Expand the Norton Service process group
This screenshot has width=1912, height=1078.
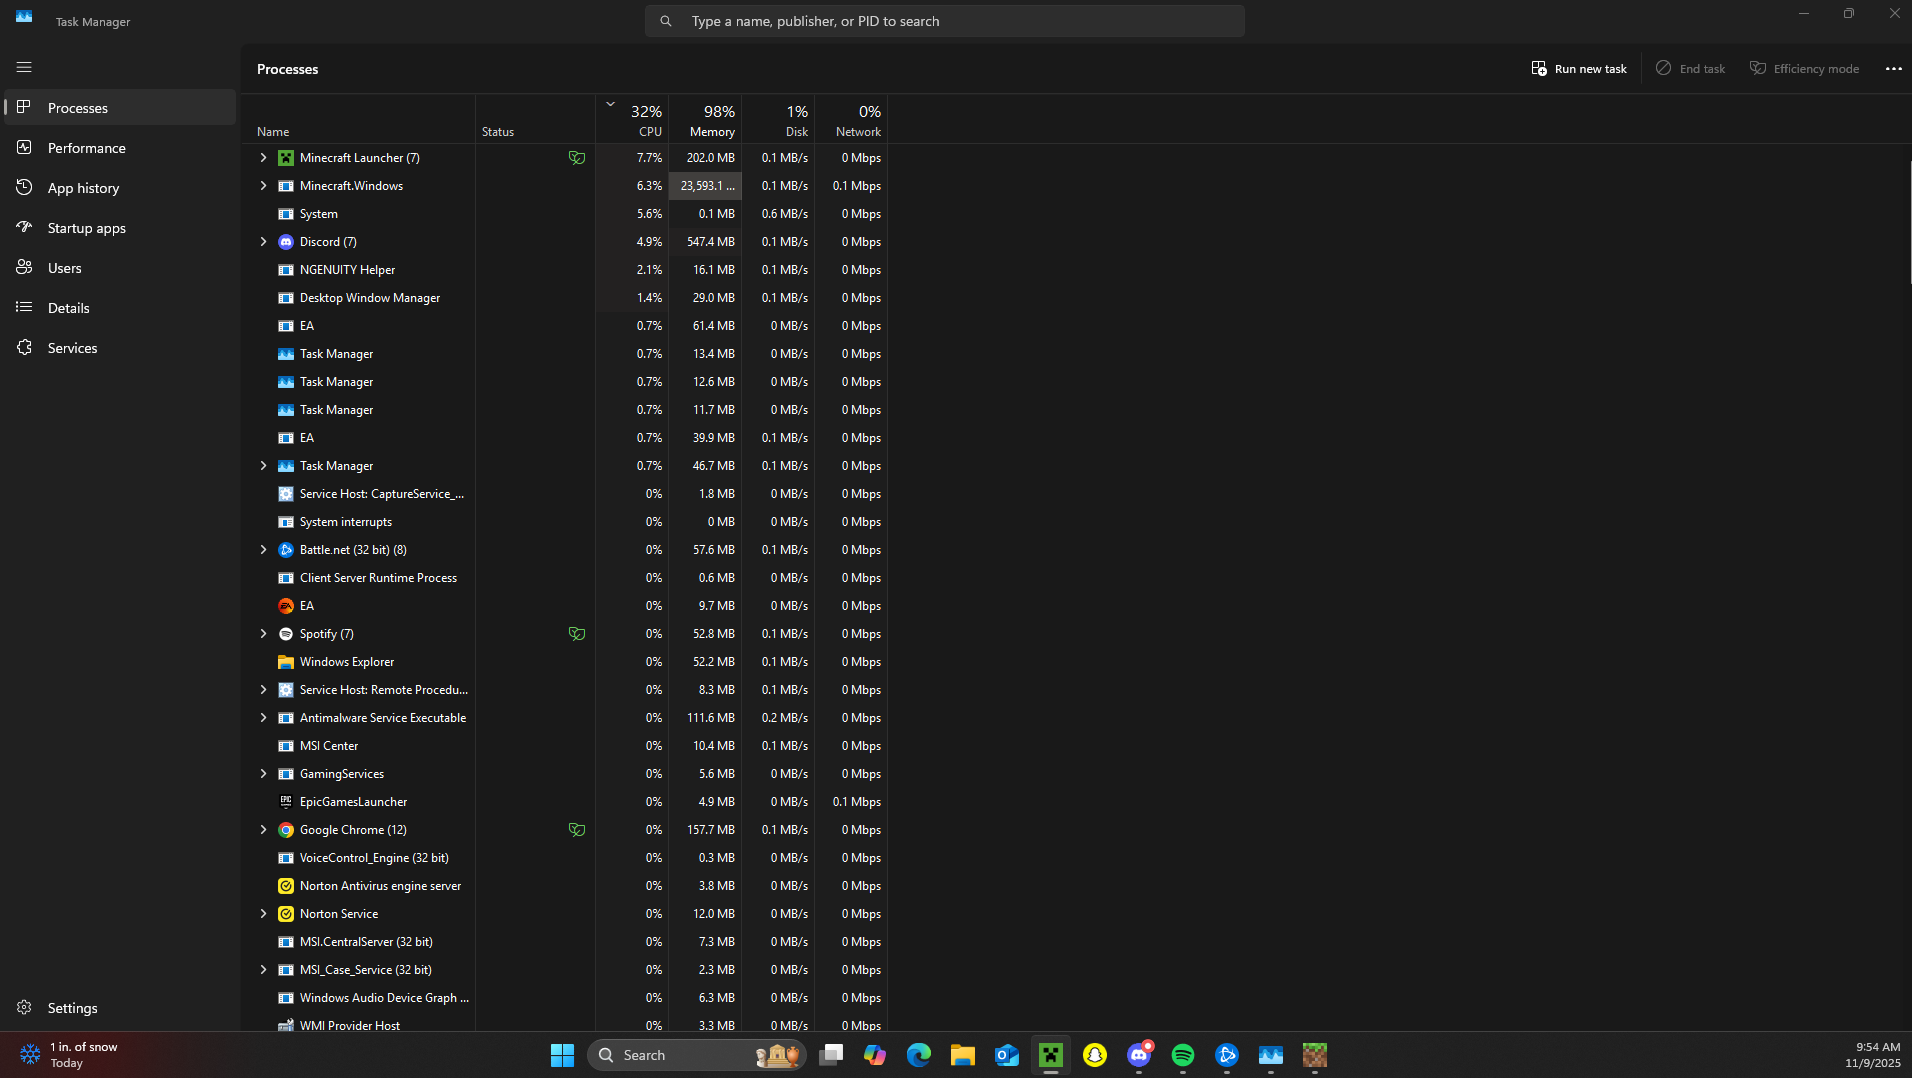[263, 914]
